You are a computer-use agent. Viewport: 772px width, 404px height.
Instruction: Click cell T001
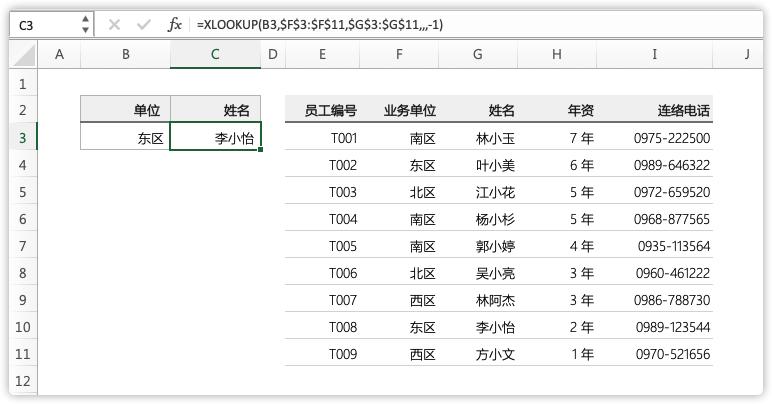click(322, 137)
